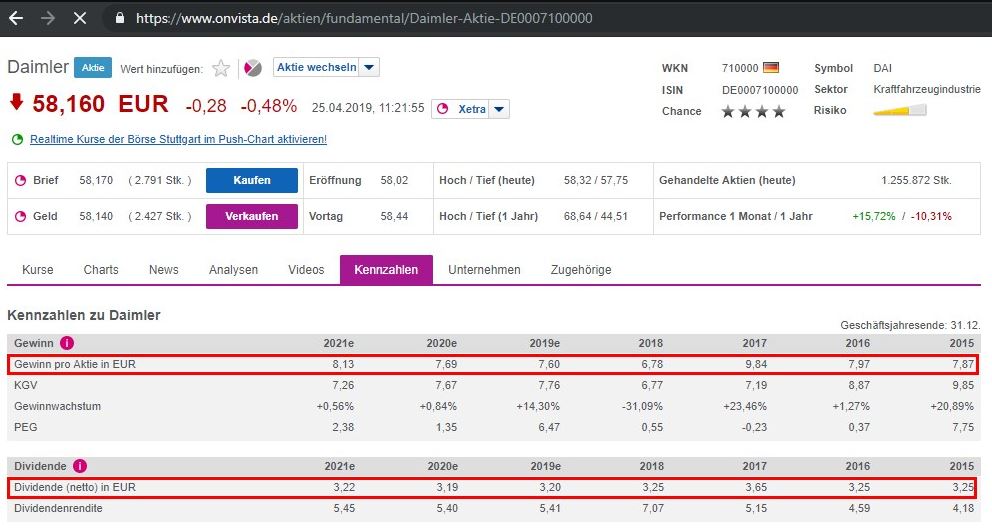Click the browser forward arrow

pos(47,18)
